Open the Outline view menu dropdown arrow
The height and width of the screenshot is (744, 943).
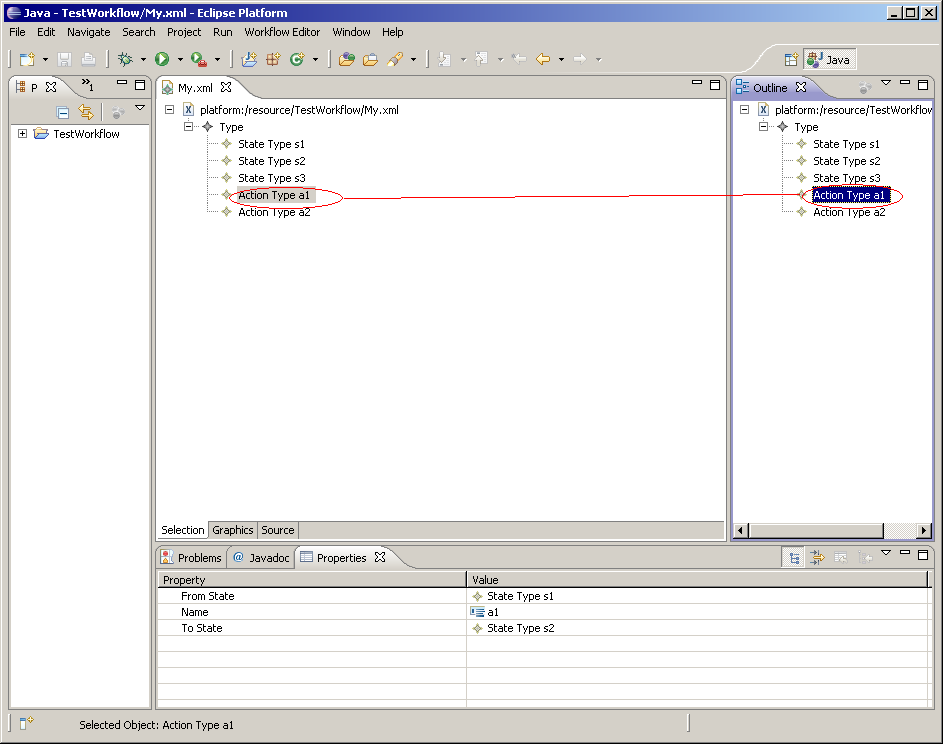[x=885, y=84]
